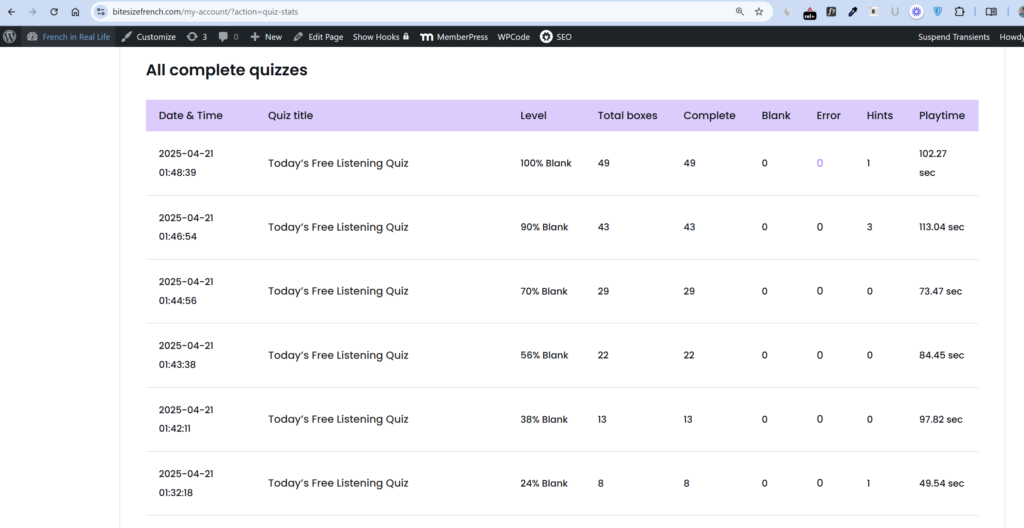Click the Hints column header
1024x528 pixels.
pyautogui.click(x=880, y=116)
